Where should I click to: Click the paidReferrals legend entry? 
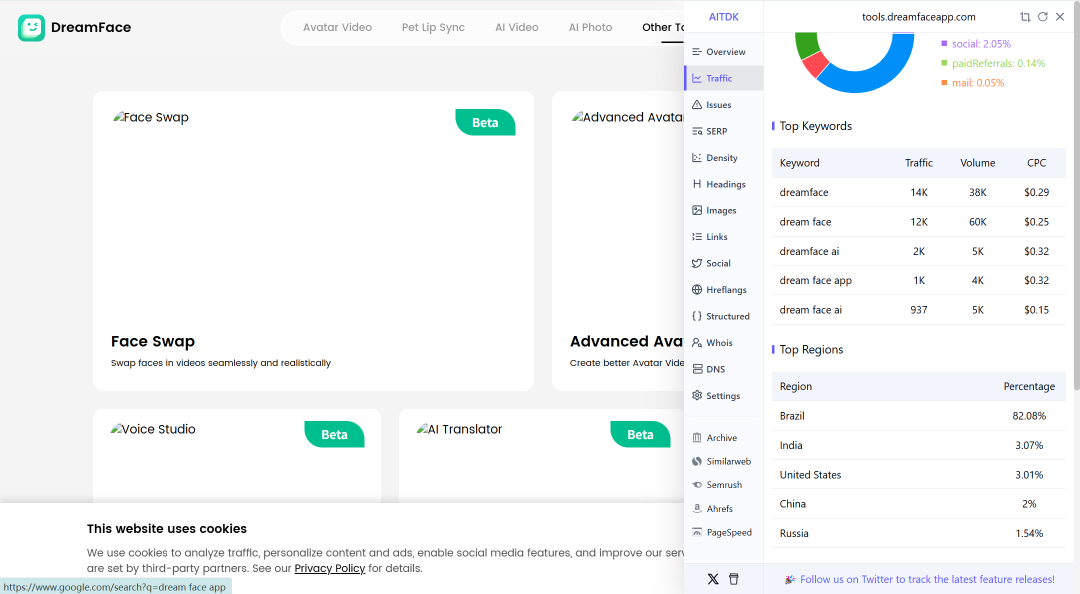(x=993, y=63)
